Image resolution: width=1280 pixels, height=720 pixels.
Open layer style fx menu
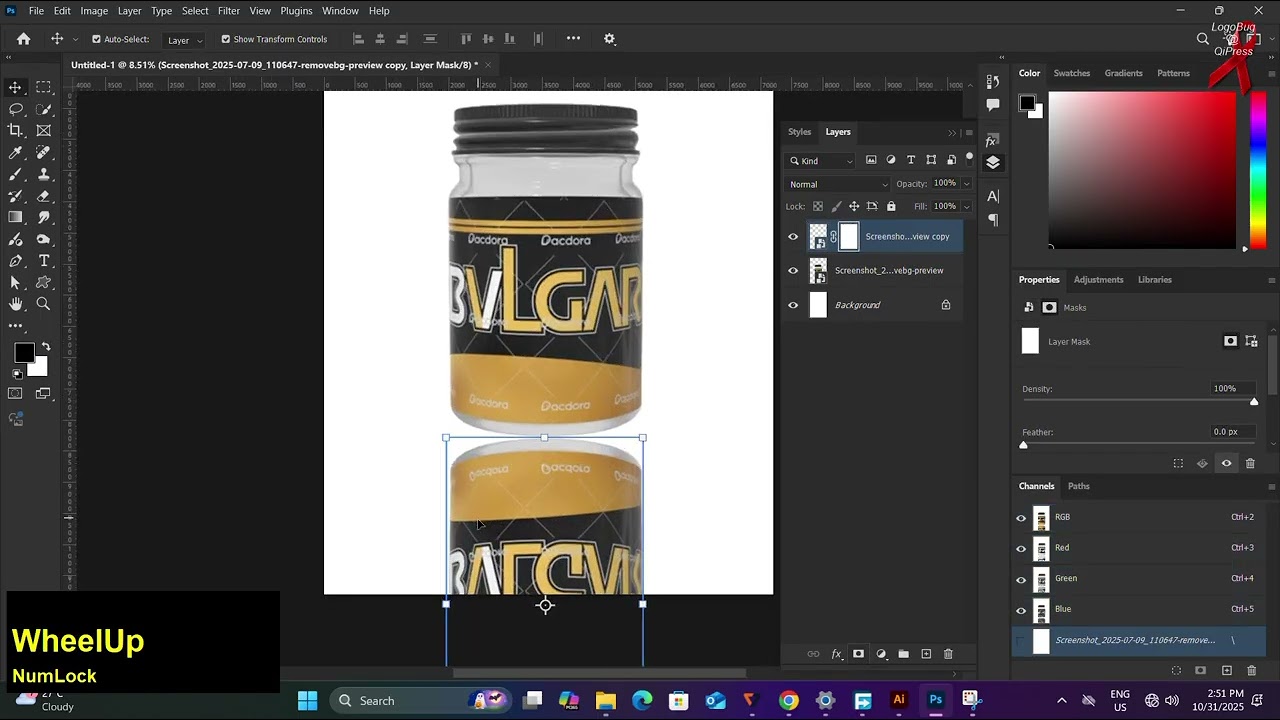(836, 654)
